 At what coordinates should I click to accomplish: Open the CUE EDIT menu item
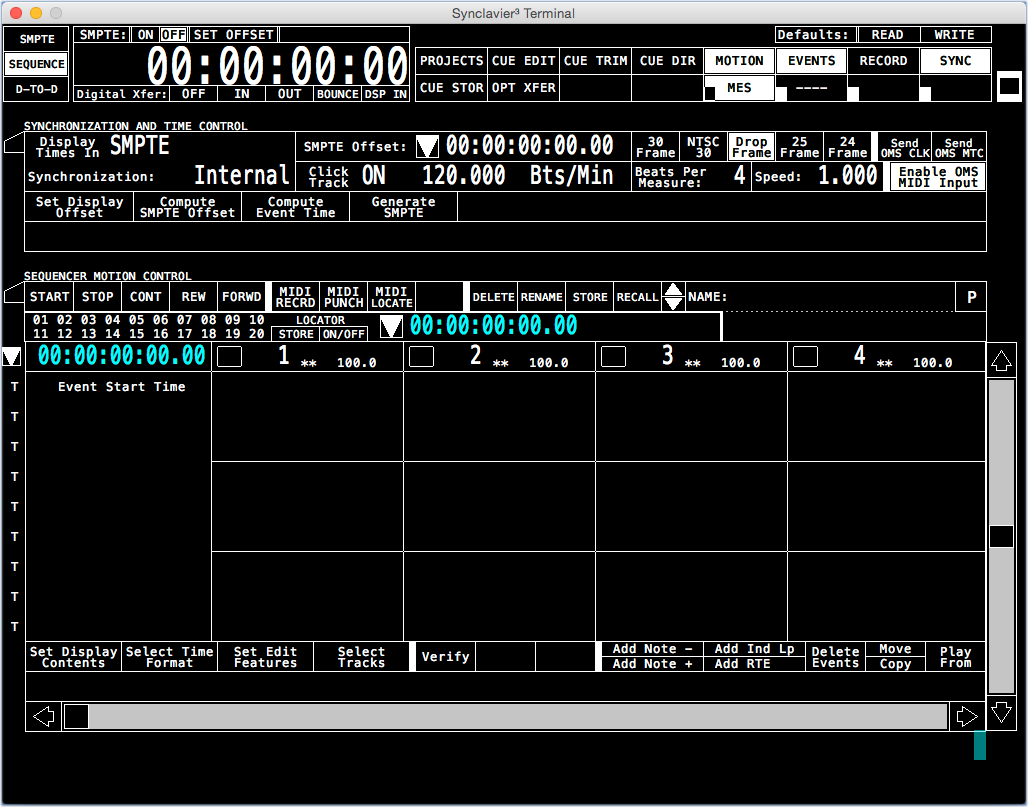523,61
